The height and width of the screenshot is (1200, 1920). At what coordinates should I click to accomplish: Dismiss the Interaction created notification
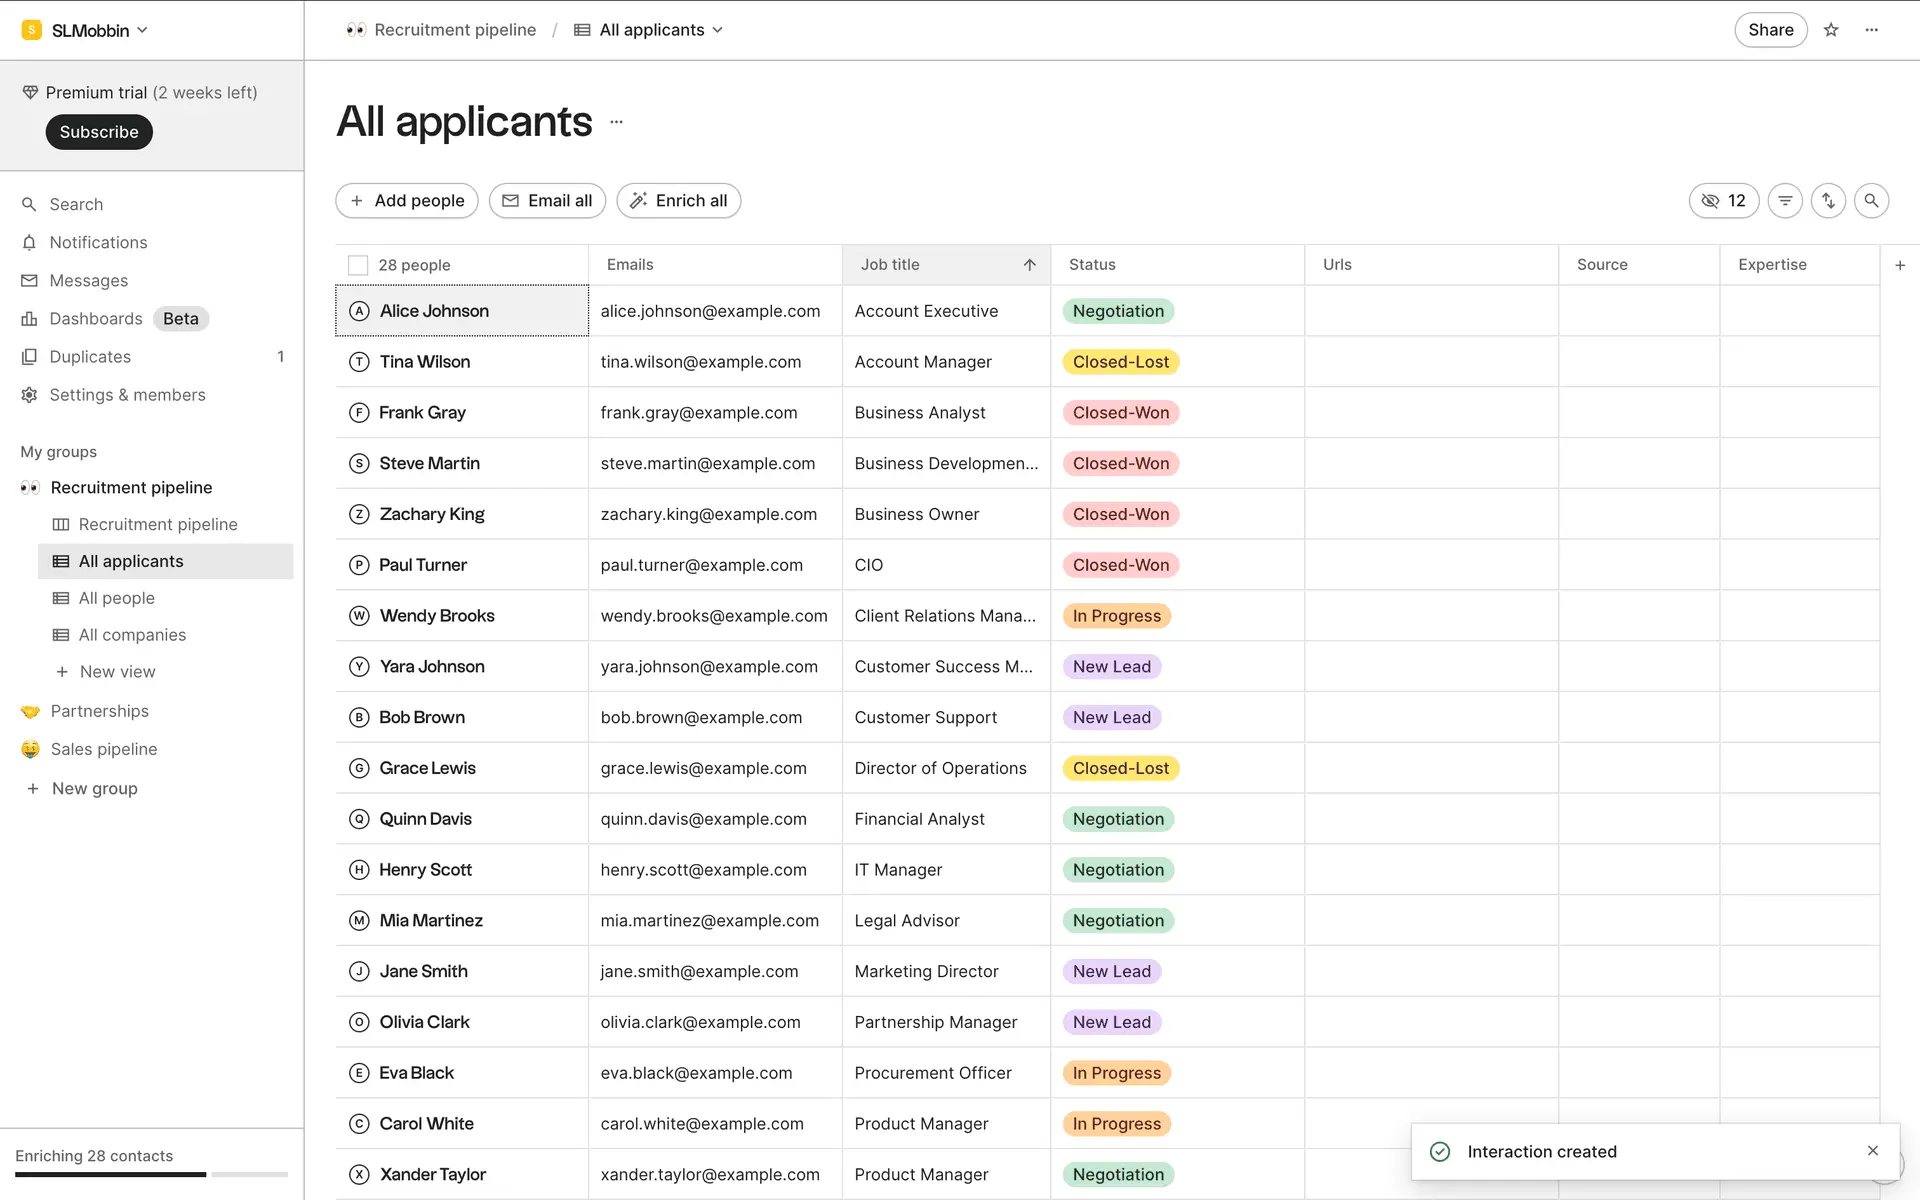pyautogui.click(x=1873, y=1151)
